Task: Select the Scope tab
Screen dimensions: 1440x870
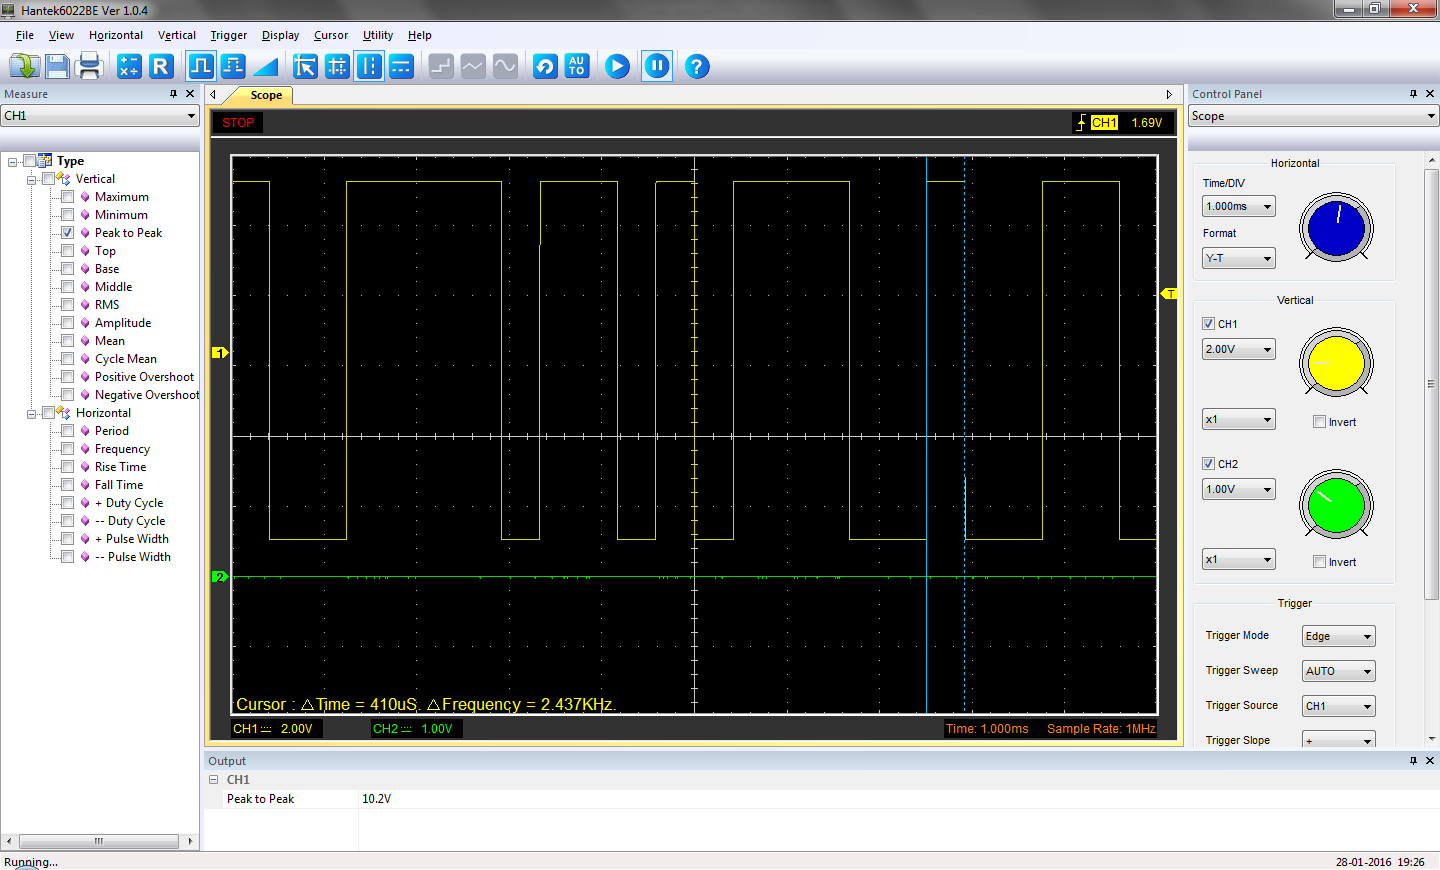Action: click(x=266, y=96)
